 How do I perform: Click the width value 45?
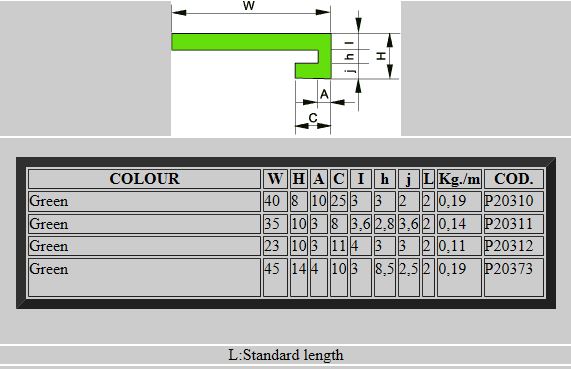point(272,269)
